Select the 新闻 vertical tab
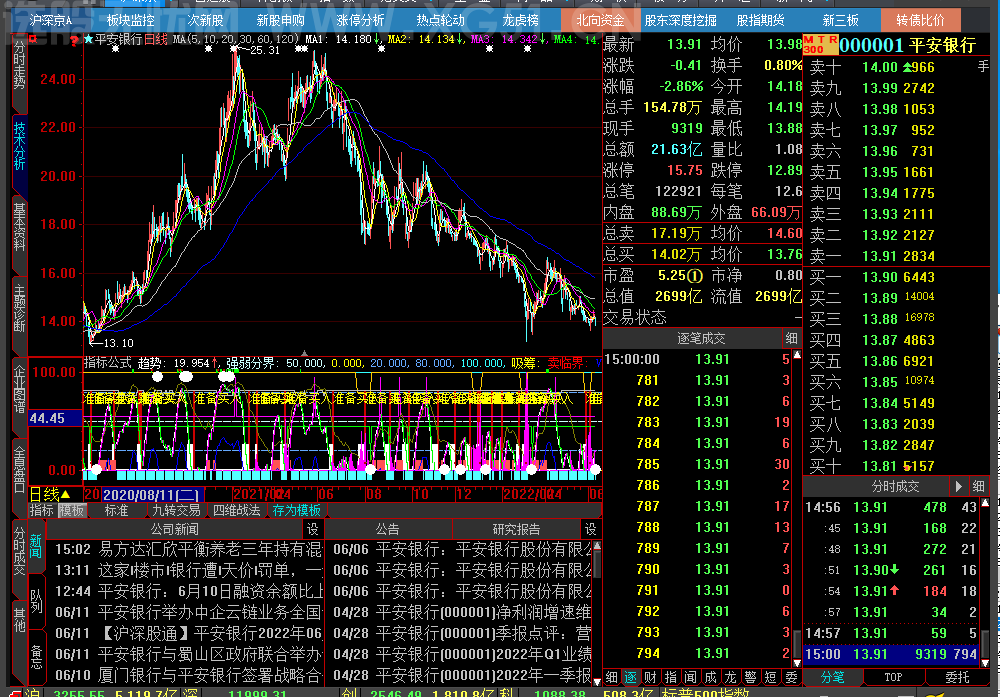 (x=36, y=546)
